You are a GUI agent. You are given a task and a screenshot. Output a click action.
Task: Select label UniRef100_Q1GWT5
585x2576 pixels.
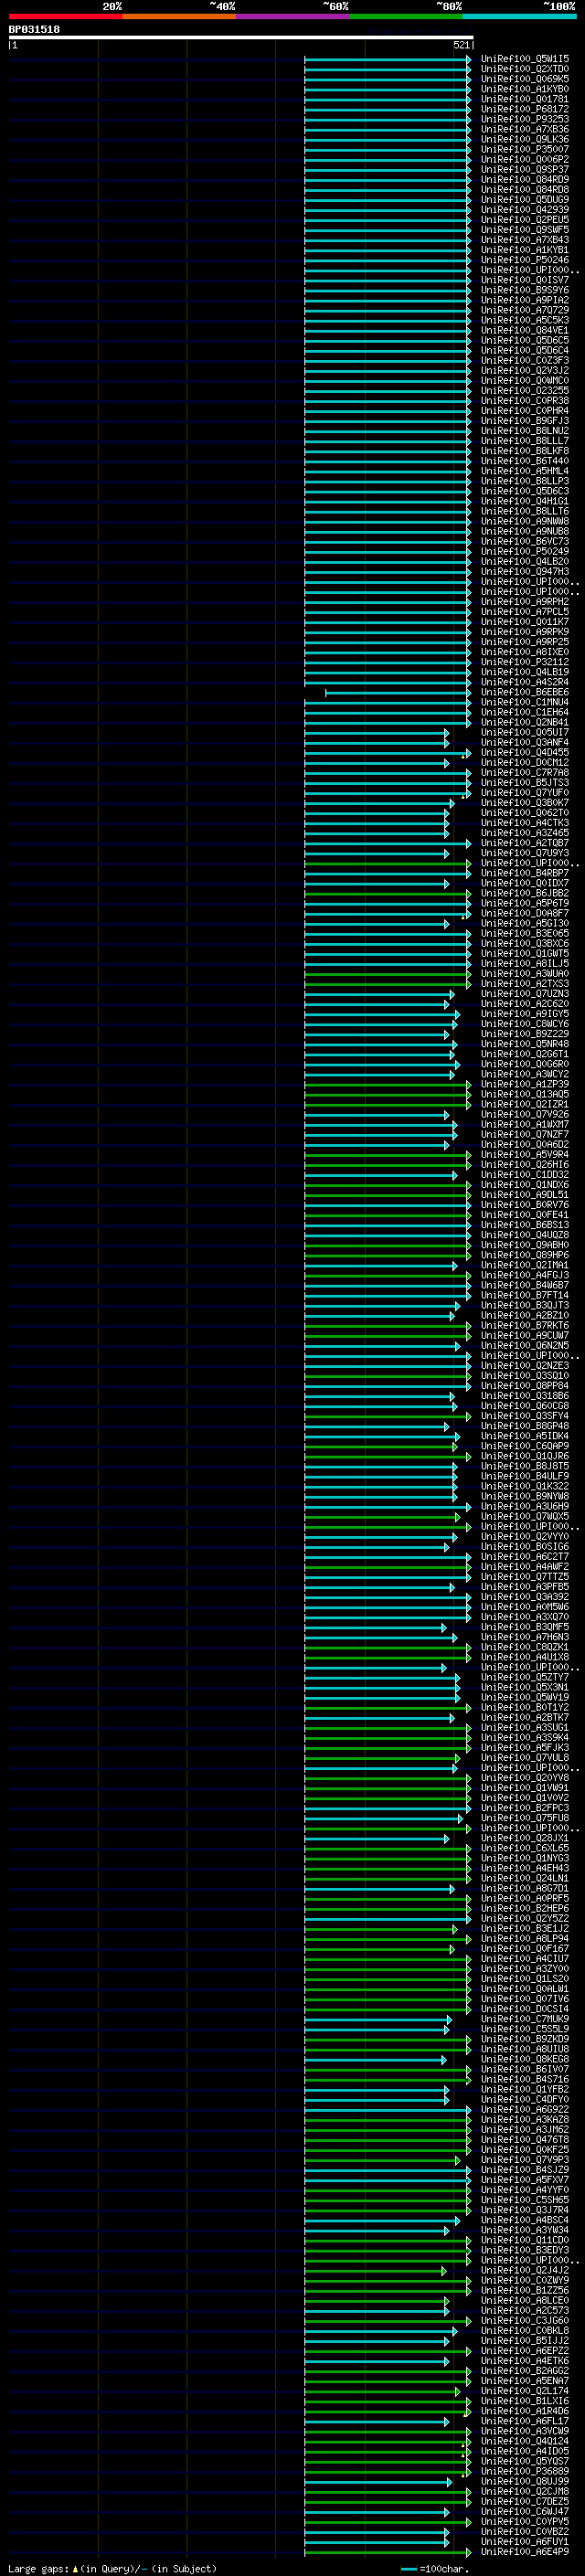point(525,953)
